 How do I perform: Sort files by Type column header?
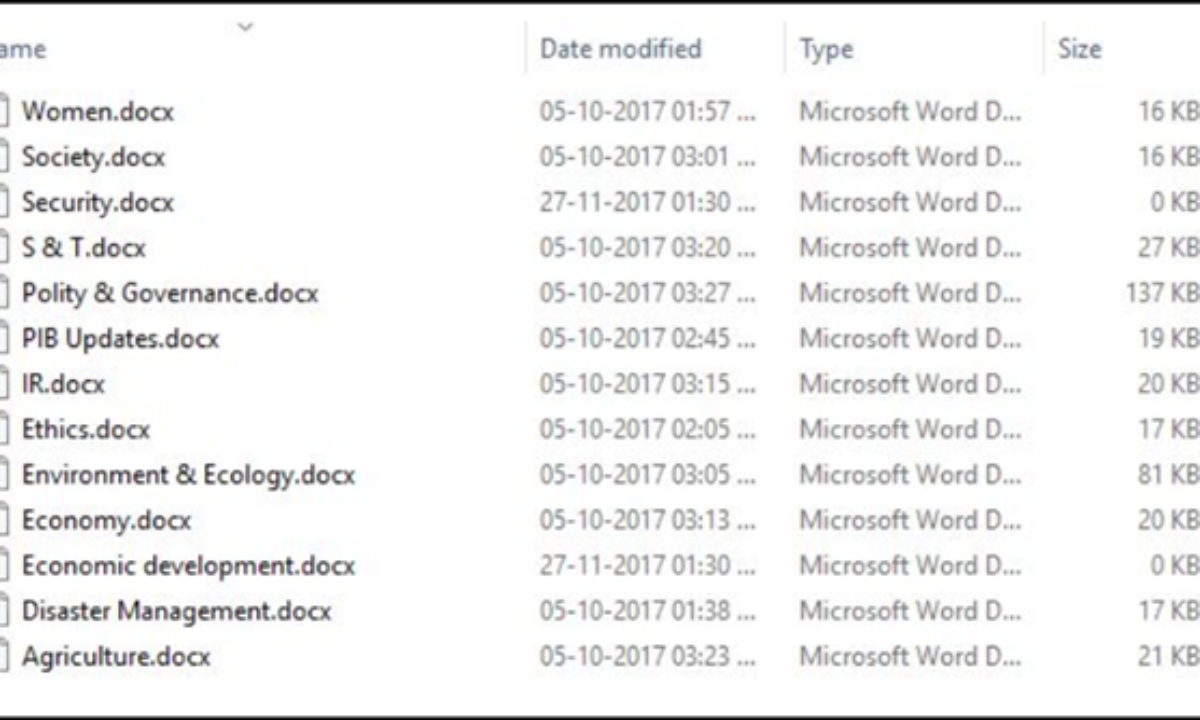pos(826,49)
